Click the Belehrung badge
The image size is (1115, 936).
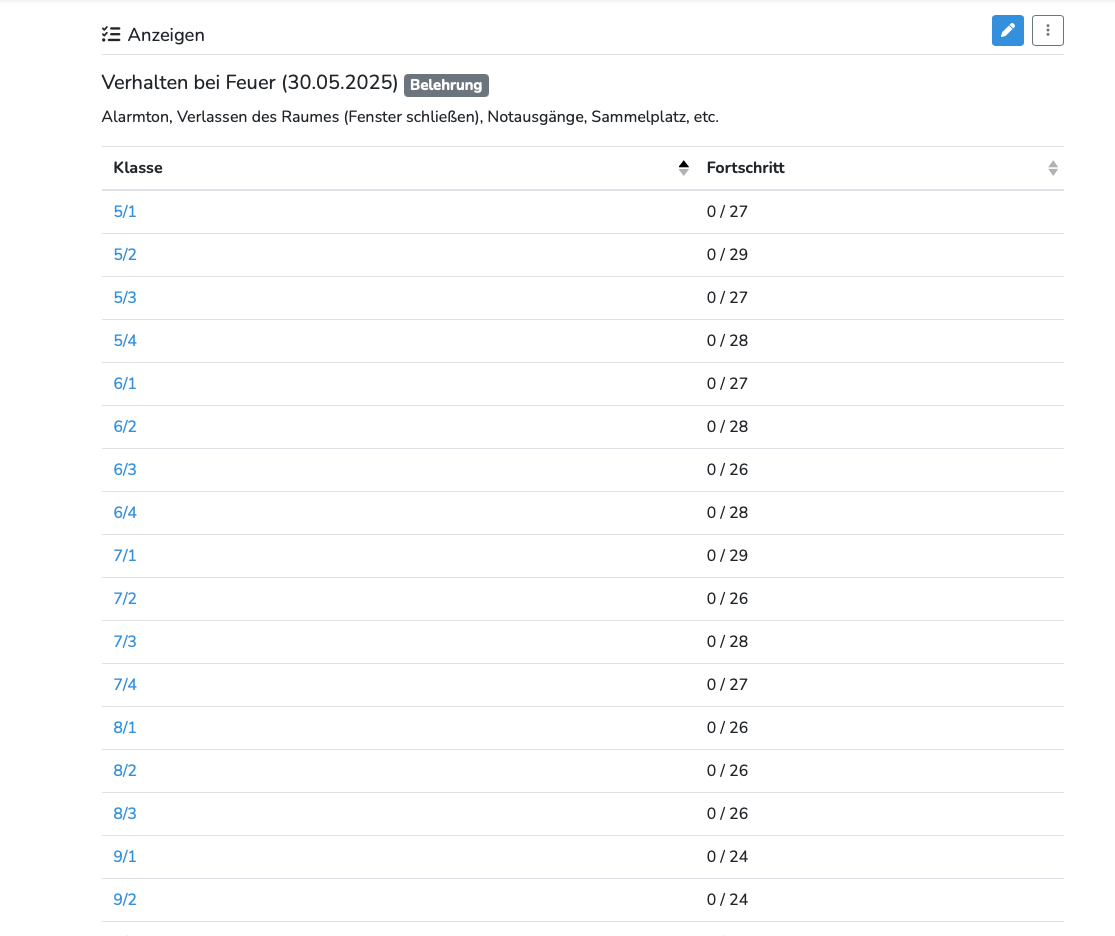(x=446, y=85)
